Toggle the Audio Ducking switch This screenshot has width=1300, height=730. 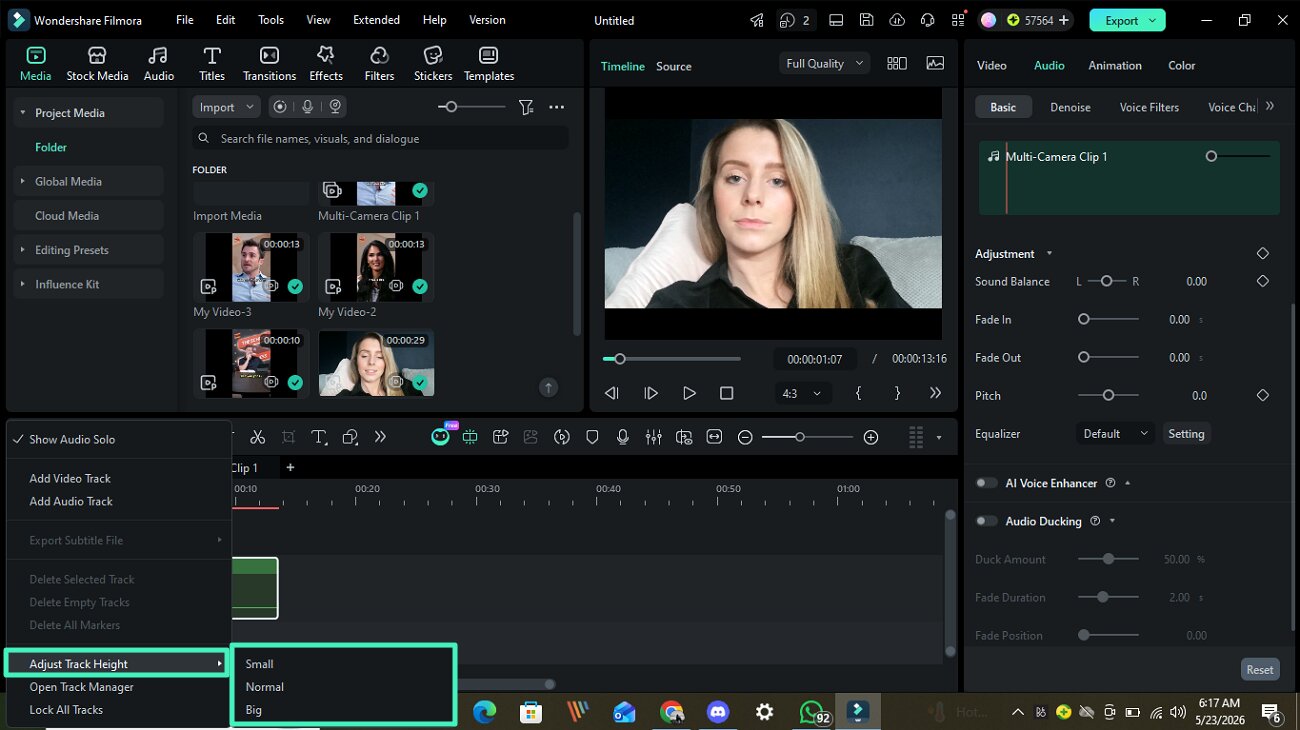(987, 521)
